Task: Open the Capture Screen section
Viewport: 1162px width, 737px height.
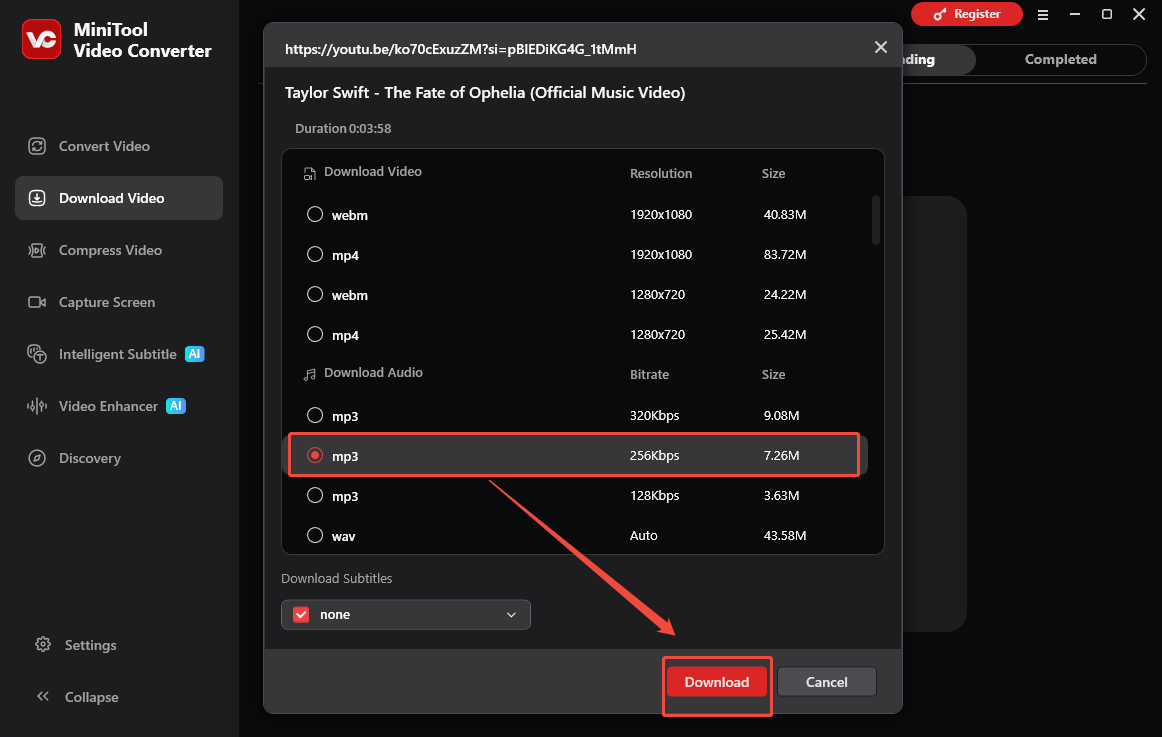Action: click(119, 302)
